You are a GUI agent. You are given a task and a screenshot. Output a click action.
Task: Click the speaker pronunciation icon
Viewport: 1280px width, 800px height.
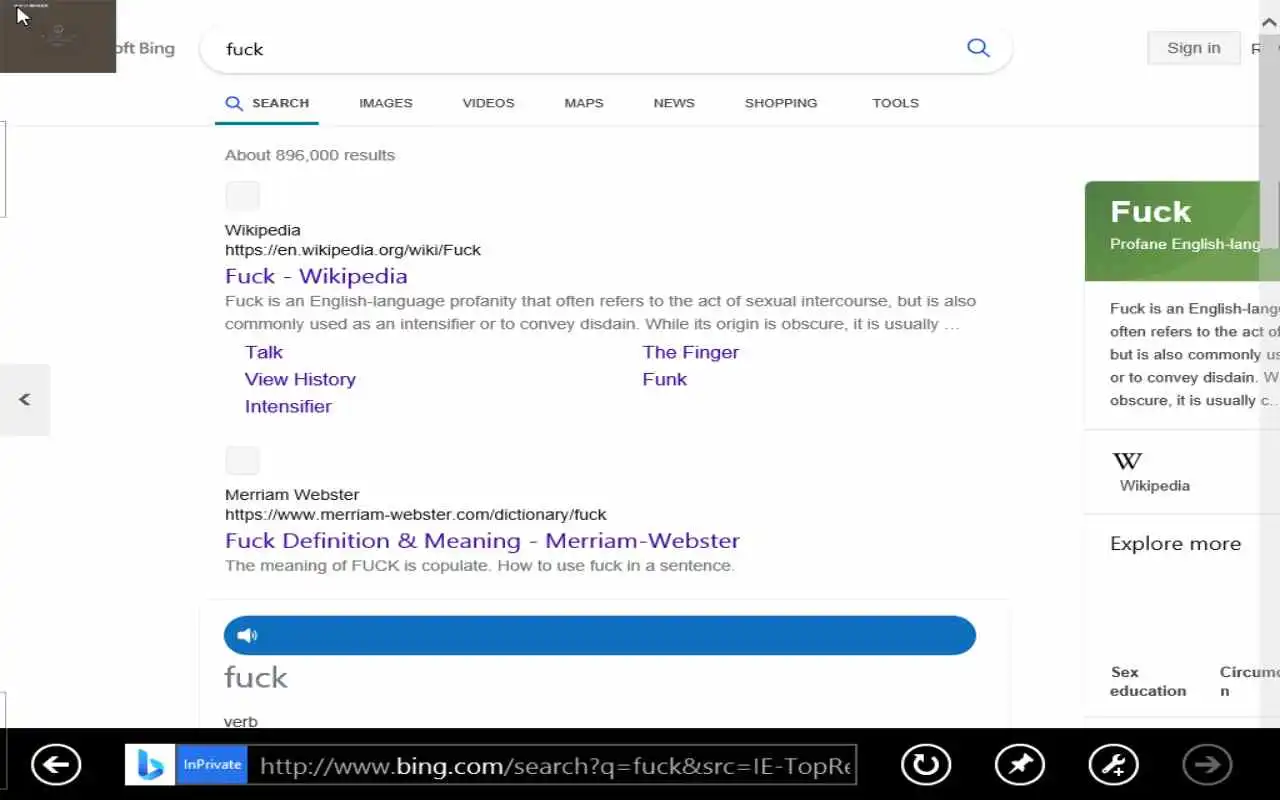tap(247, 635)
